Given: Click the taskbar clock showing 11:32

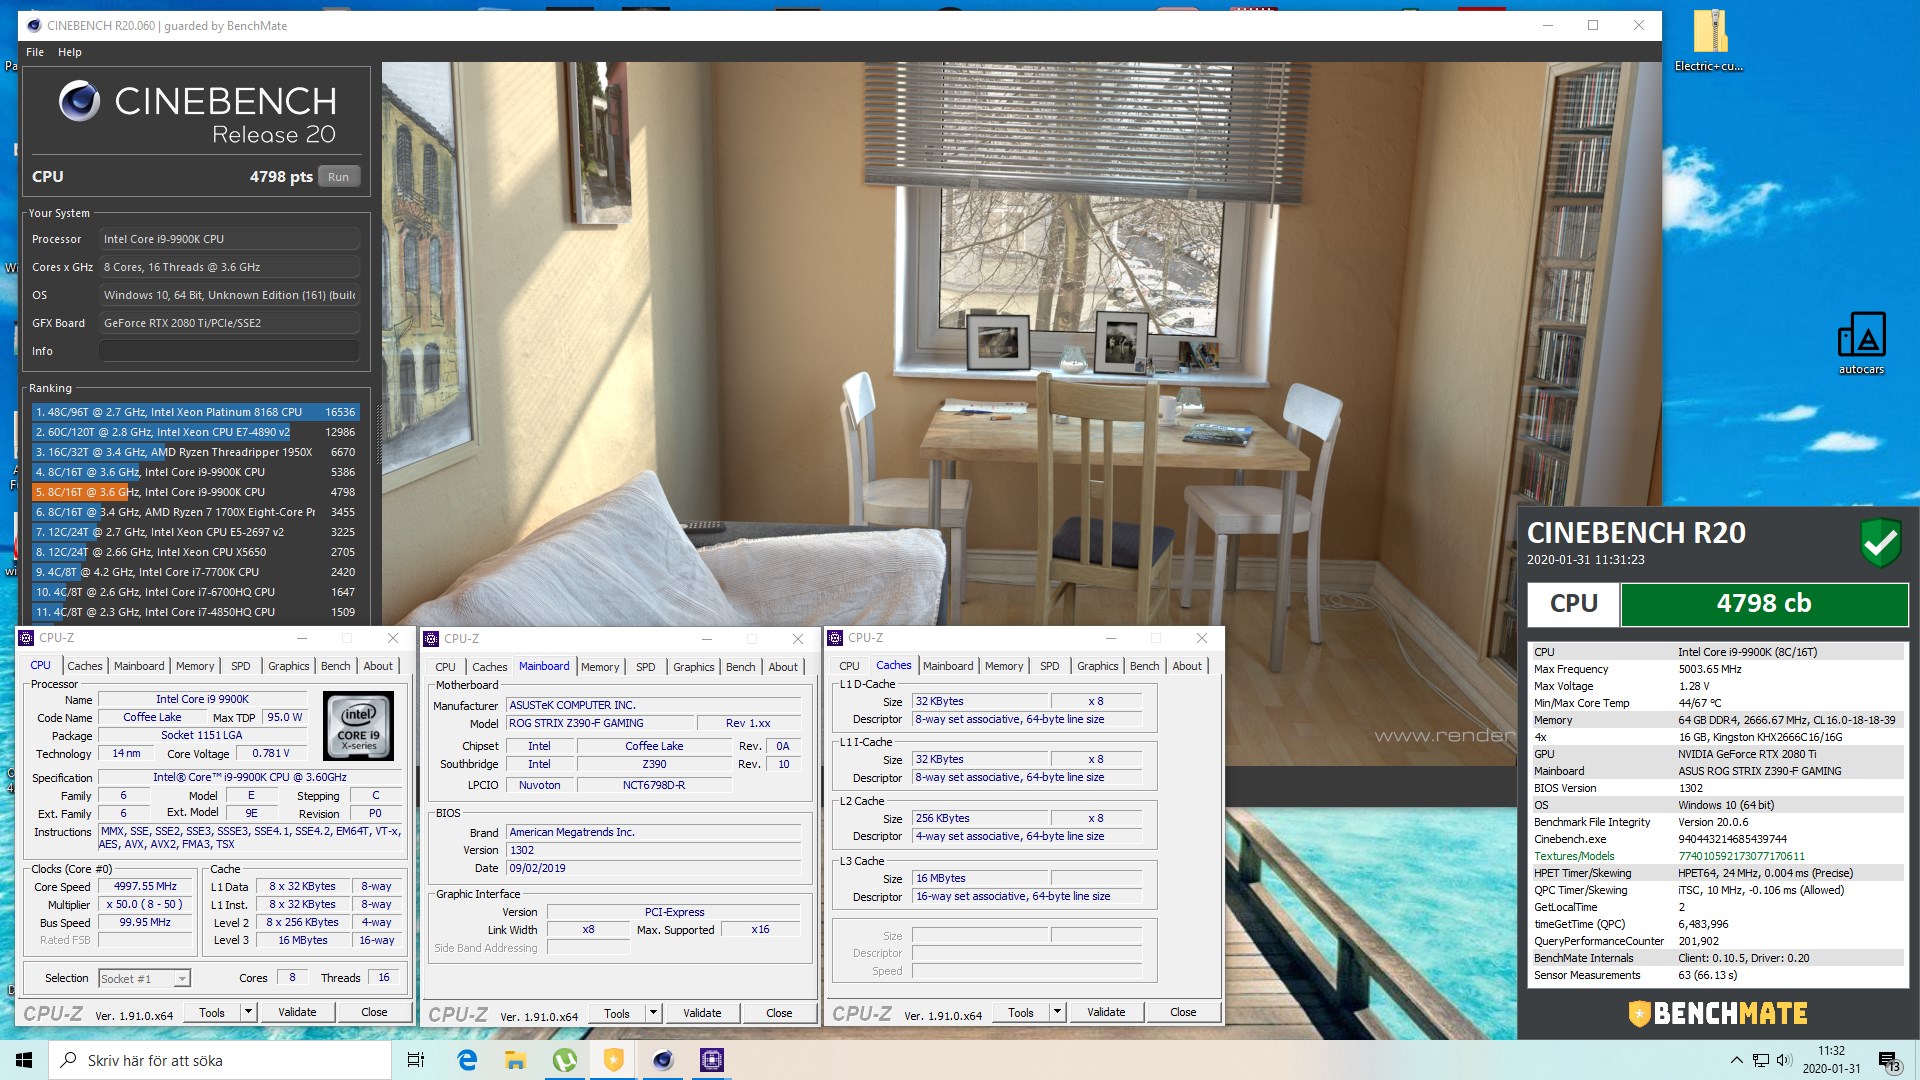Looking at the screenshot, I should 1831,1060.
